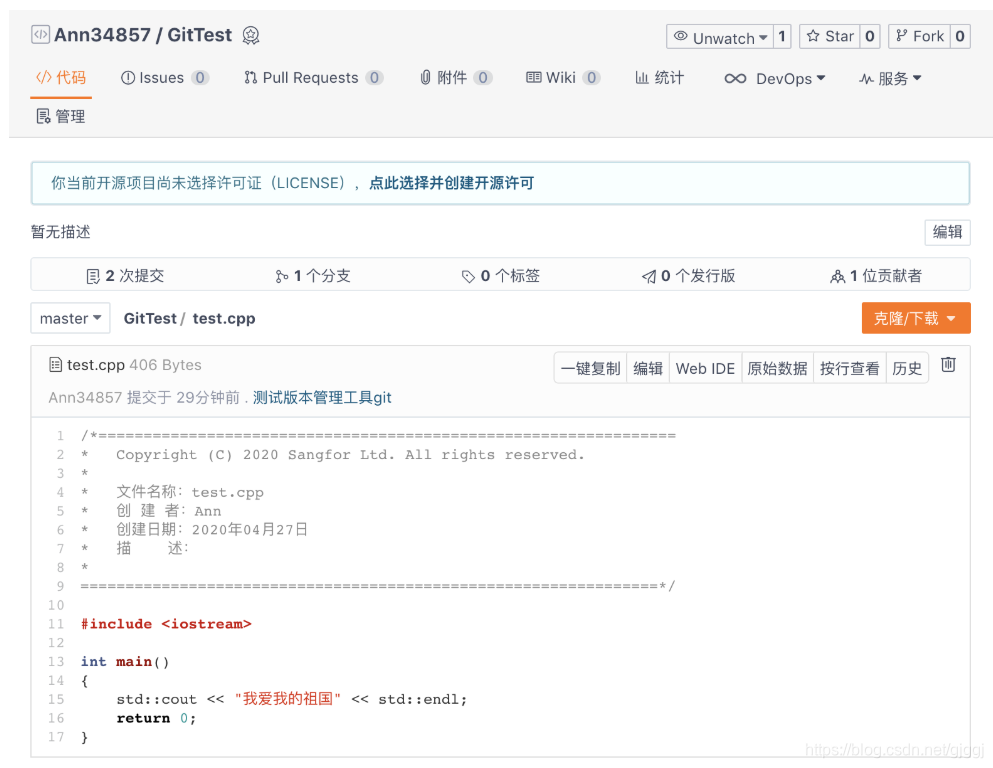This screenshot has height=768, width=993.
Task: Click the star count number
Action: [870, 37]
